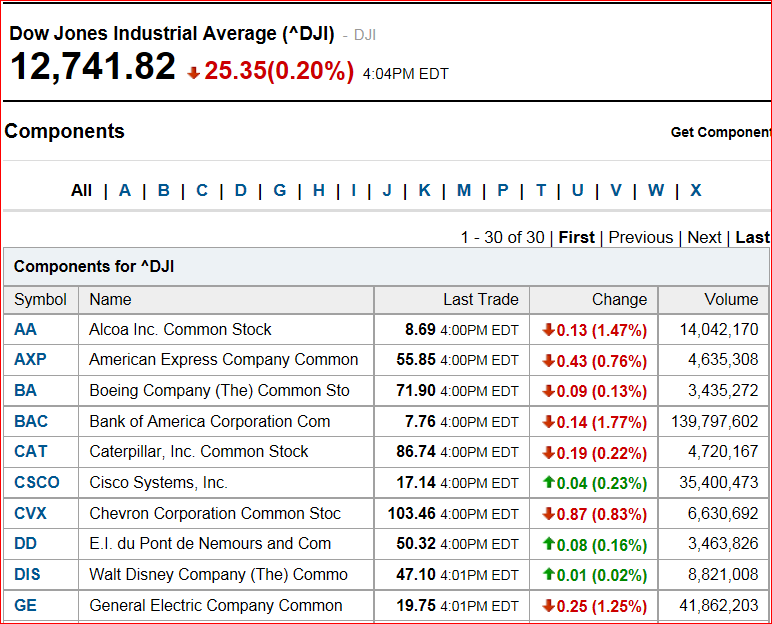The image size is (772, 624).
Task: Select General Electric Company Common name
Action: pyautogui.click(x=216, y=605)
